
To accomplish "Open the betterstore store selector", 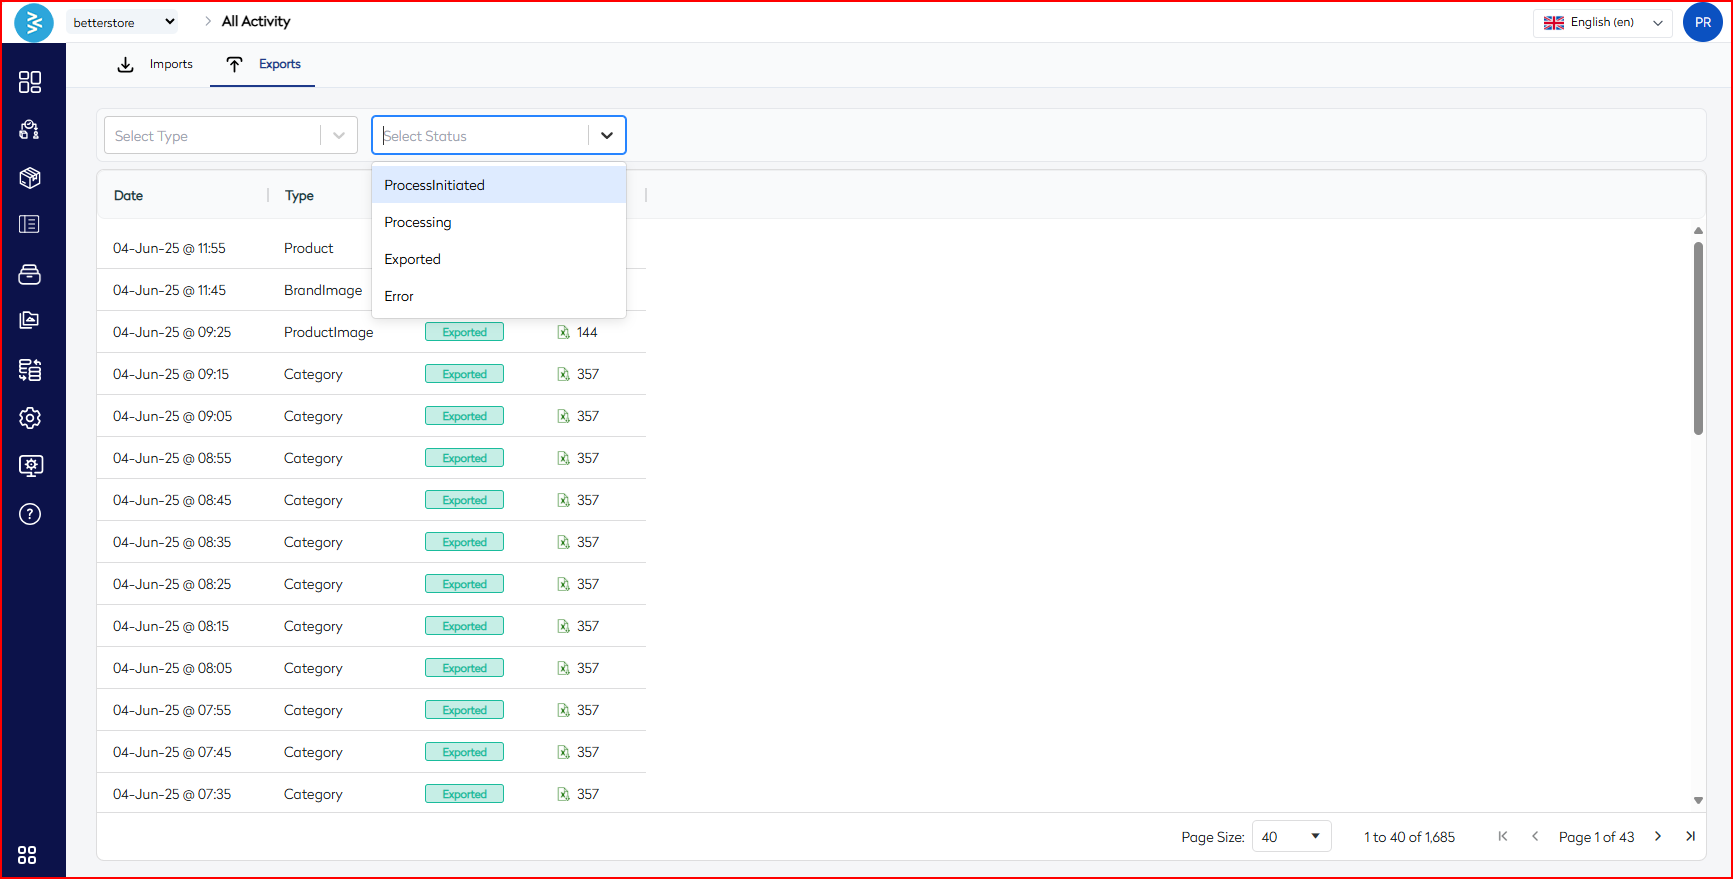I will coord(124,22).
